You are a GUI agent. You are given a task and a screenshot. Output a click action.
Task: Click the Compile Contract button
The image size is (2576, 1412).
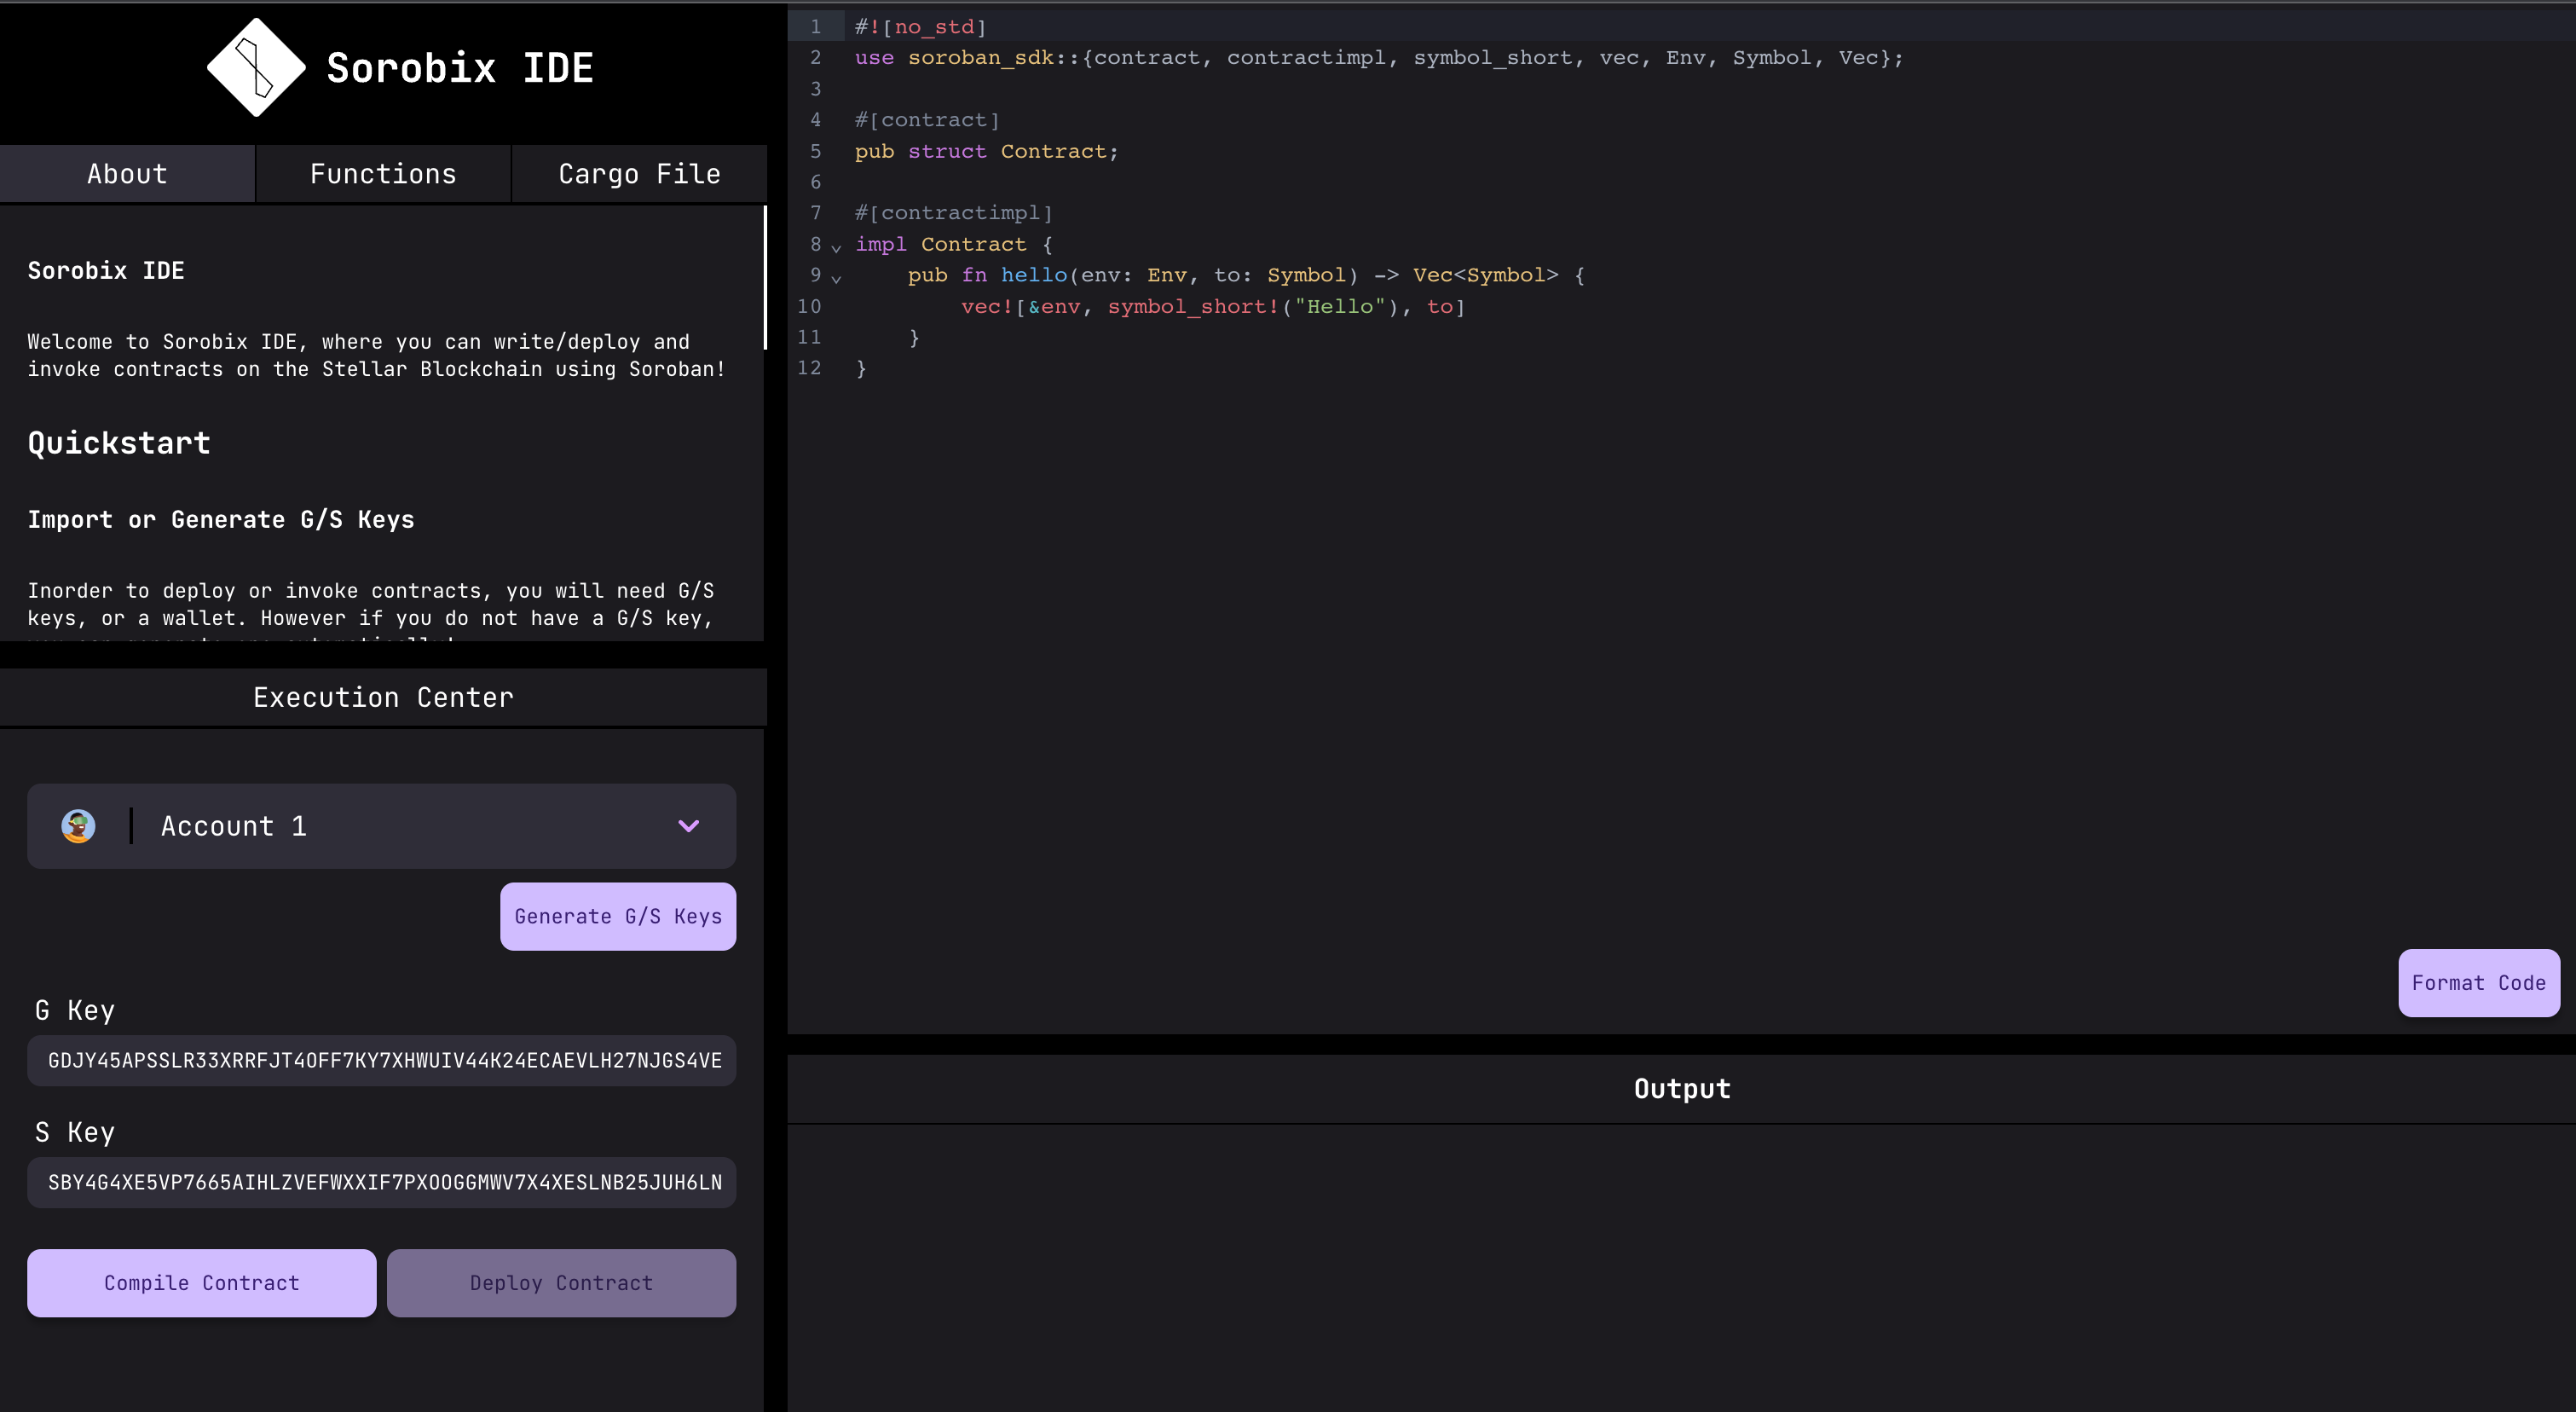tap(201, 1283)
